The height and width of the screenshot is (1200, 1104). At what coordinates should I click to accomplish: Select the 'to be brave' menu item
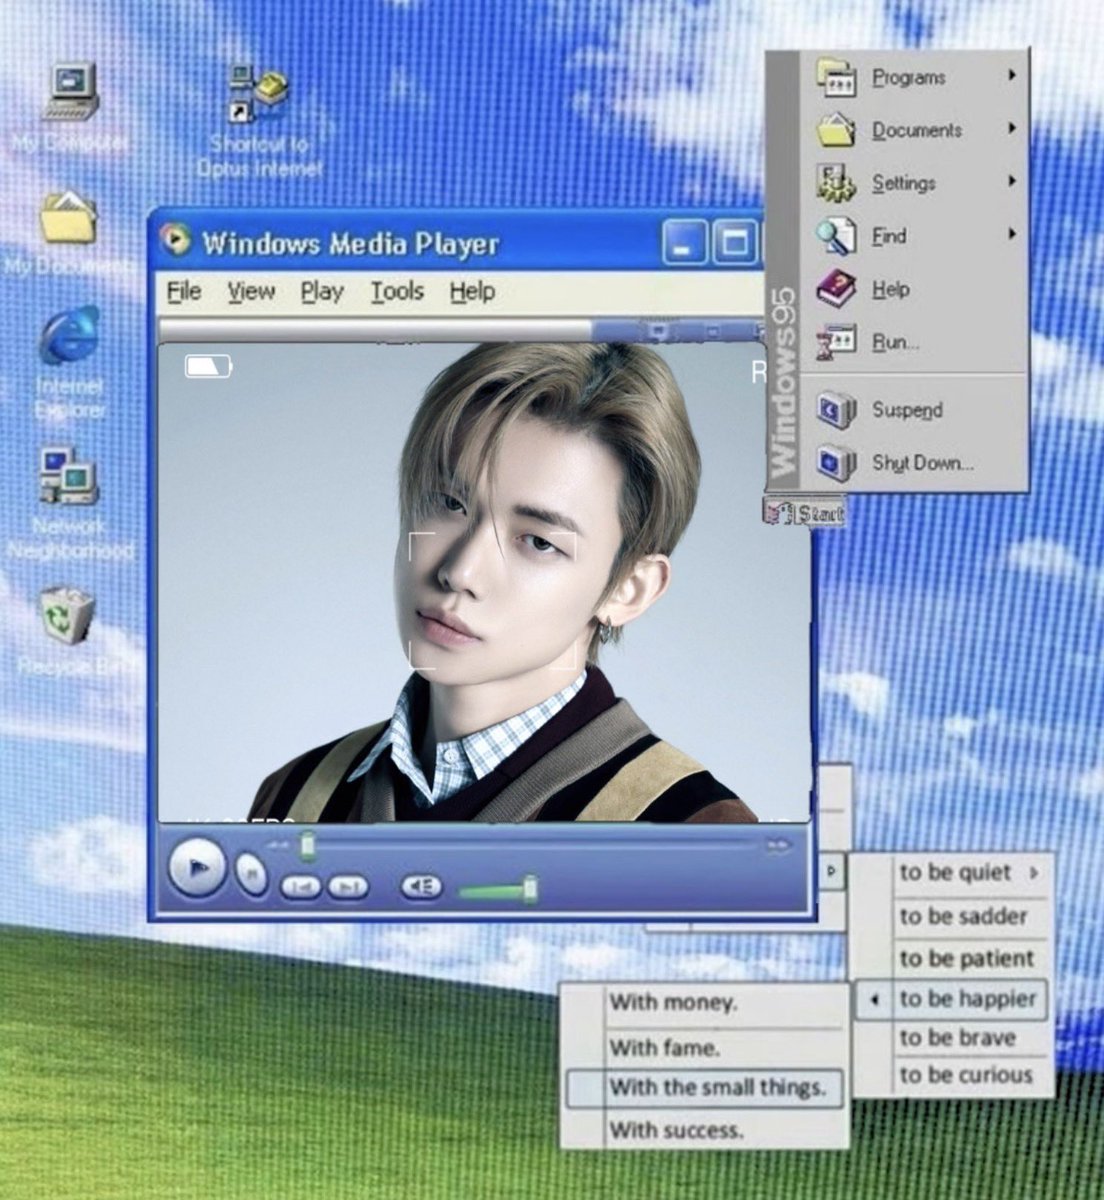click(957, 1038)
